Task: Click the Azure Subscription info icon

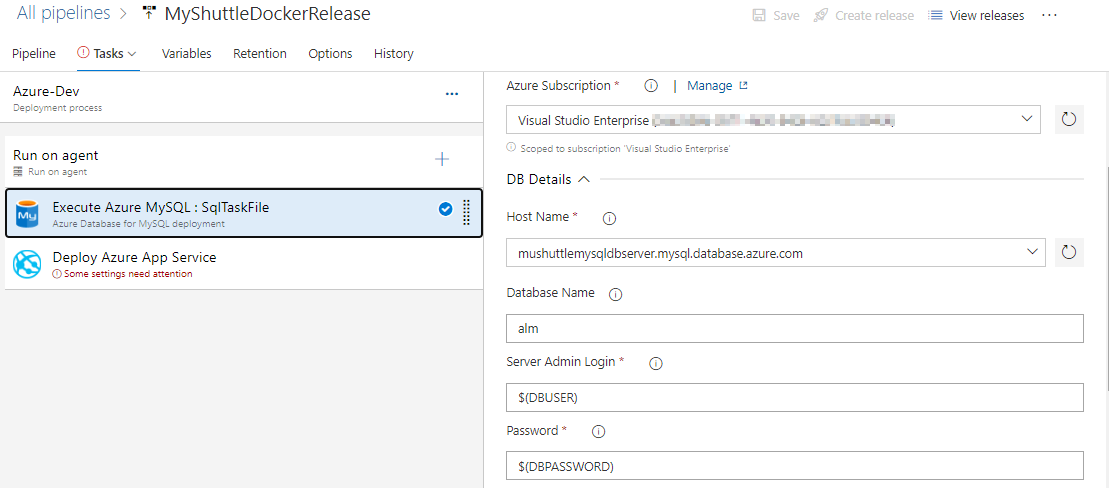Action: 651,86
